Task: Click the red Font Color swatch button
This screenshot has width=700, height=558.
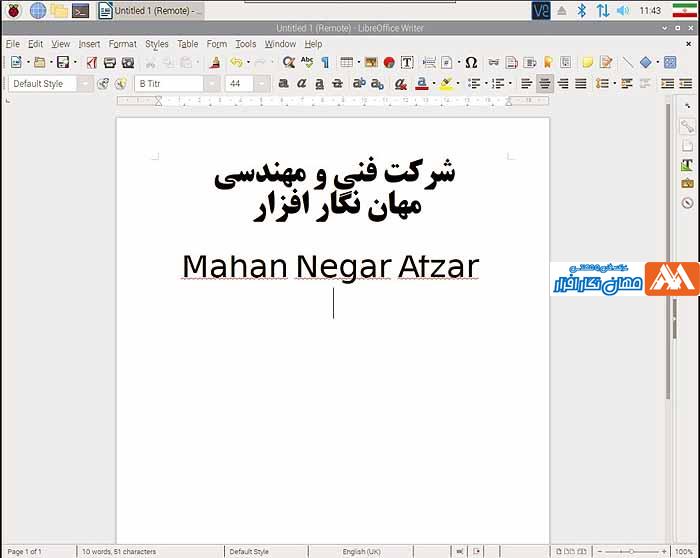Action: click(x=422, y=84)
